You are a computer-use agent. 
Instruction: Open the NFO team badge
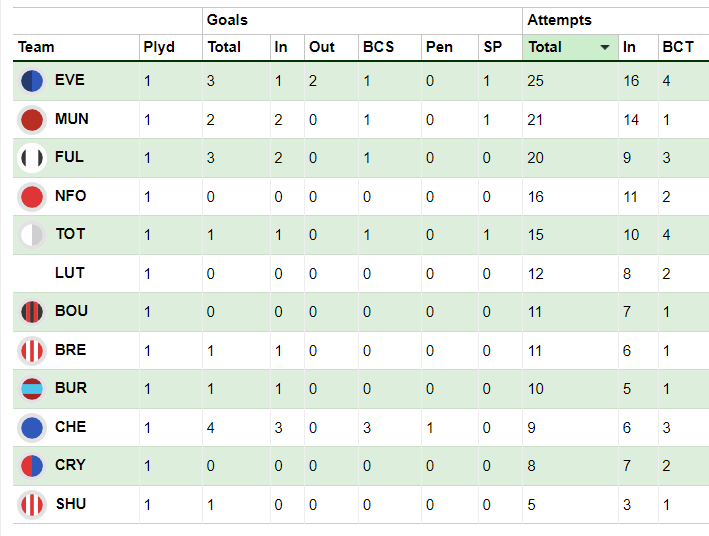click(x=32, y=197)
